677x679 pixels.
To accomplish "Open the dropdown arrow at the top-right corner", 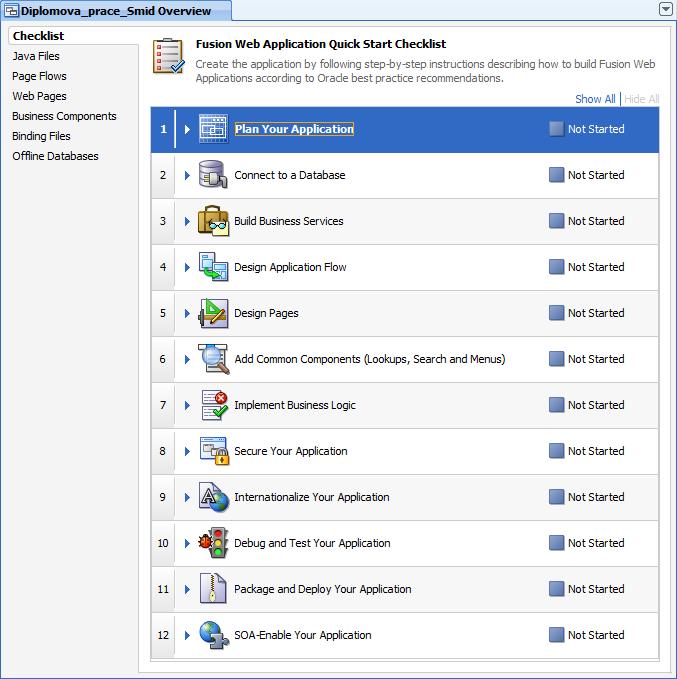I will pos(666,9).
